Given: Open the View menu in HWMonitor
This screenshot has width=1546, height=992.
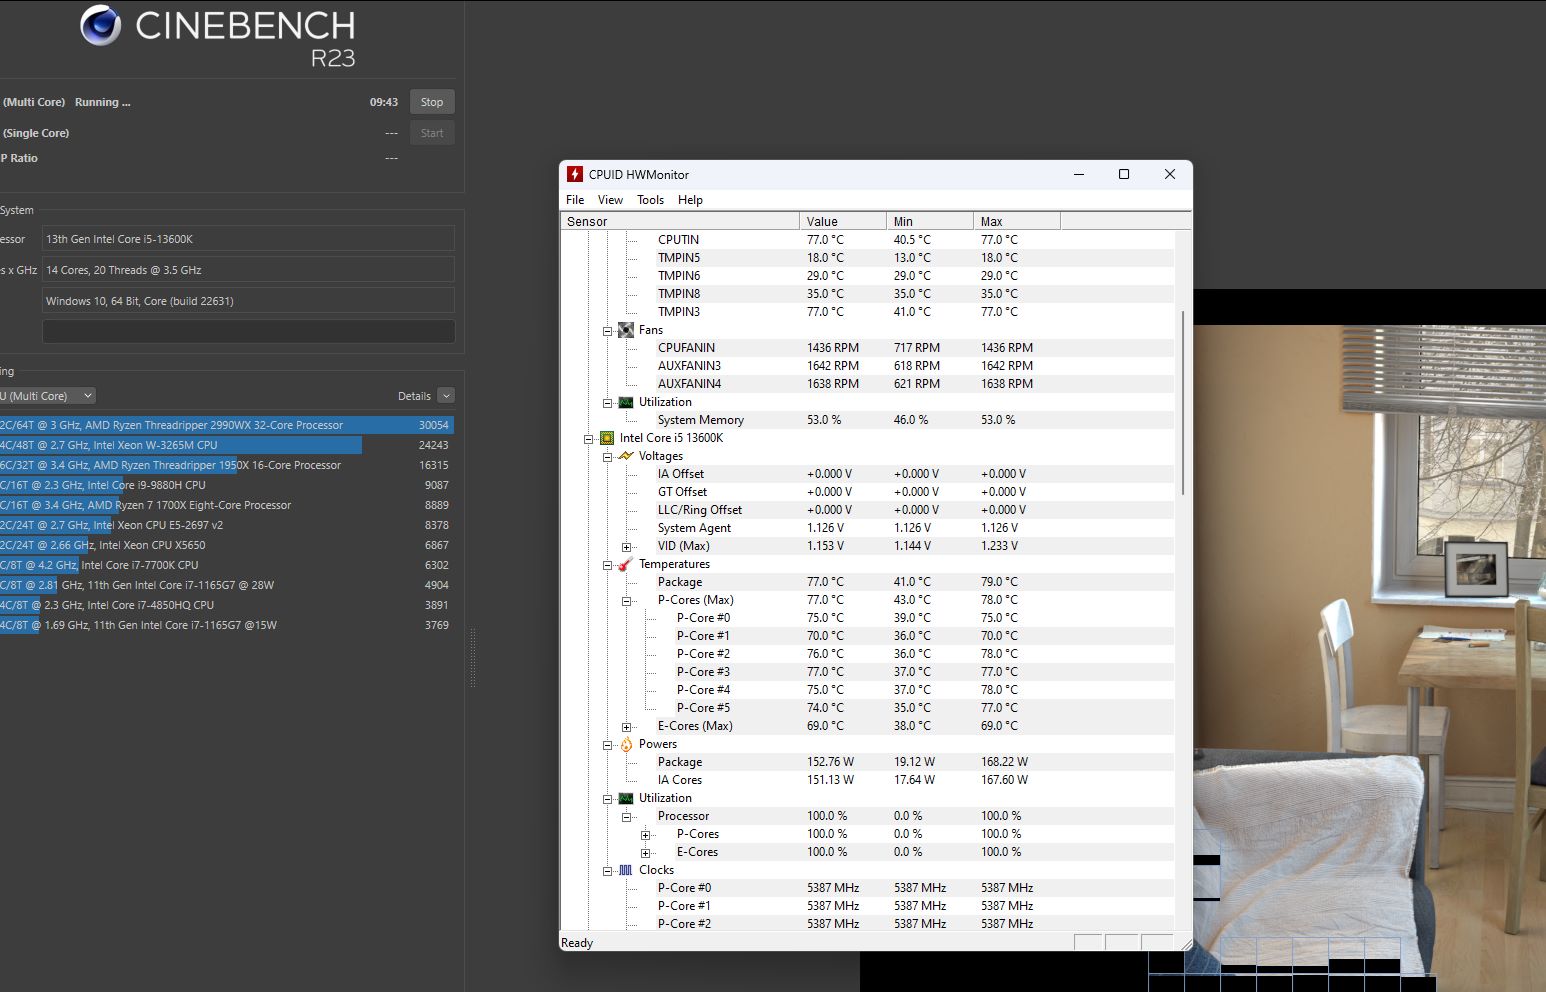Looking at the screenshot, I should [x=610, y=200].
